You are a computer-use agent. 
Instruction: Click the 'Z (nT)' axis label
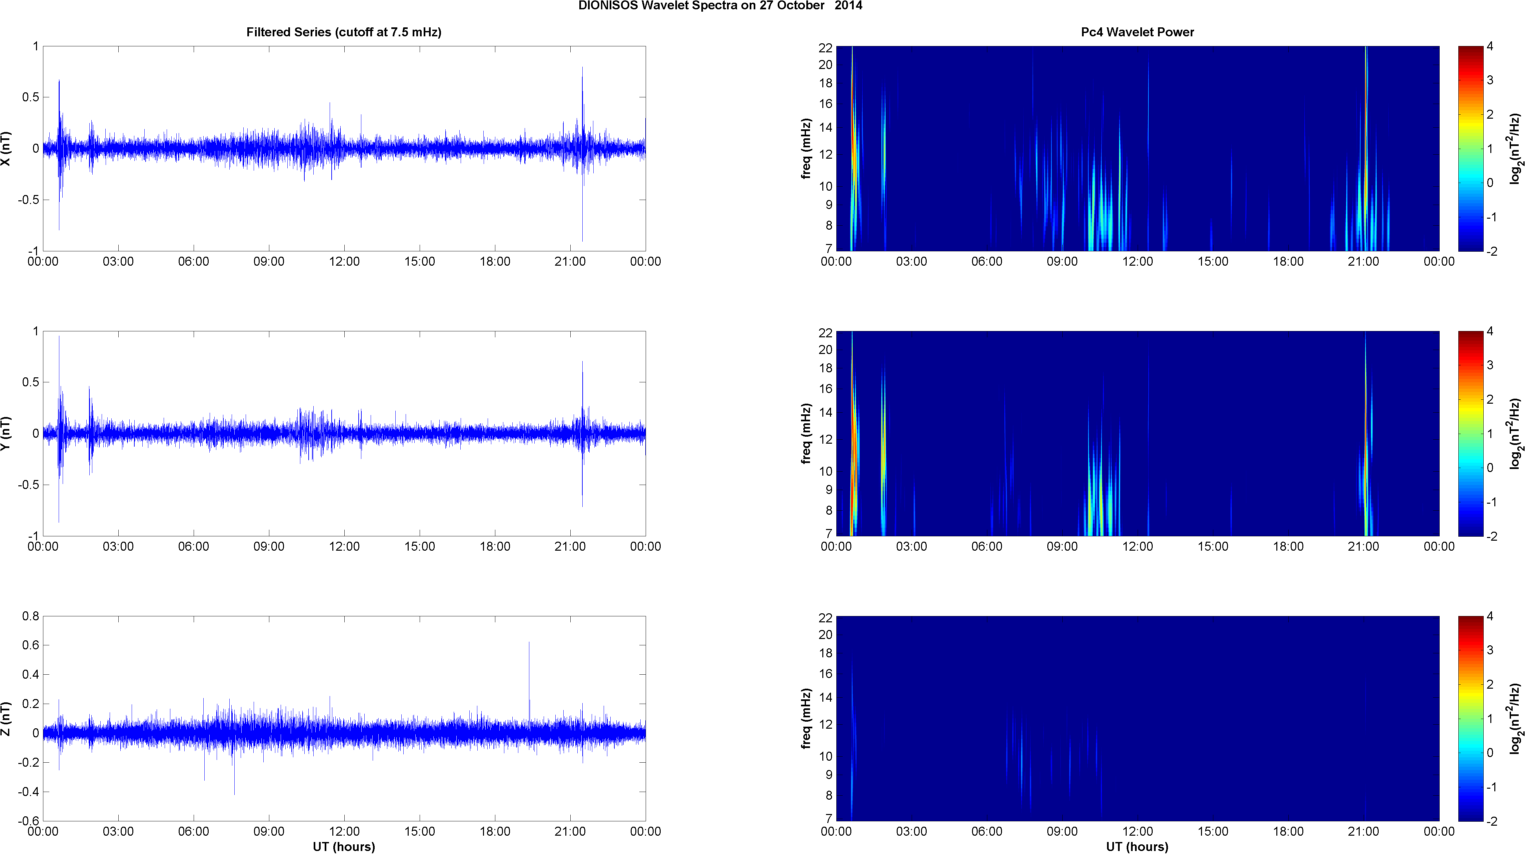point(8,718)
